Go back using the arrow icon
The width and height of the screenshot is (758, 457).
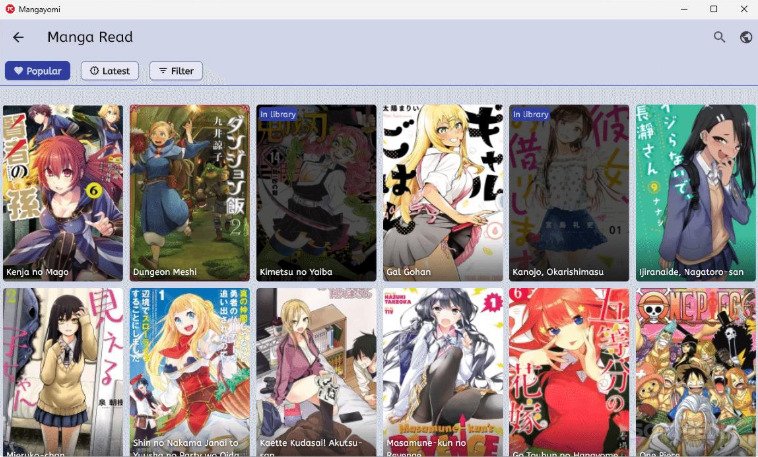(x=18, y=37)
